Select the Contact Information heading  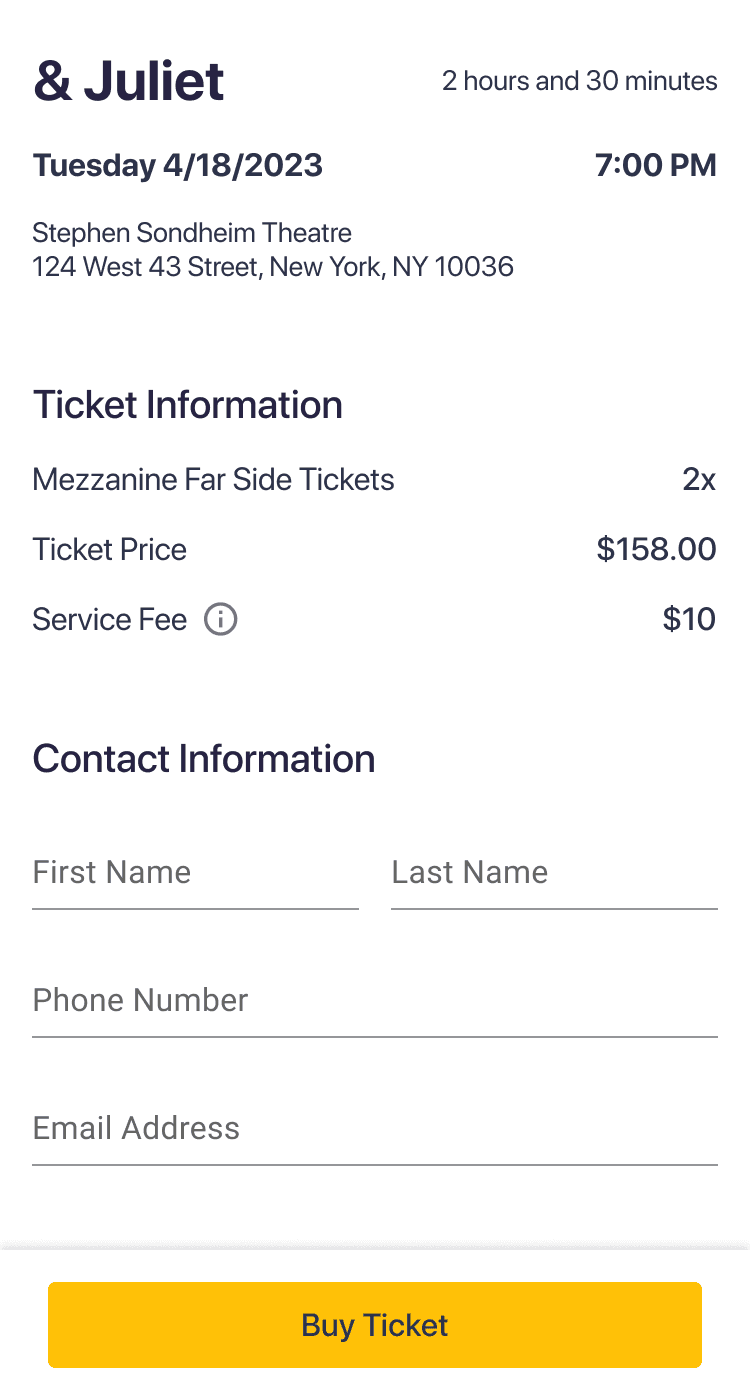click(204, 759)
